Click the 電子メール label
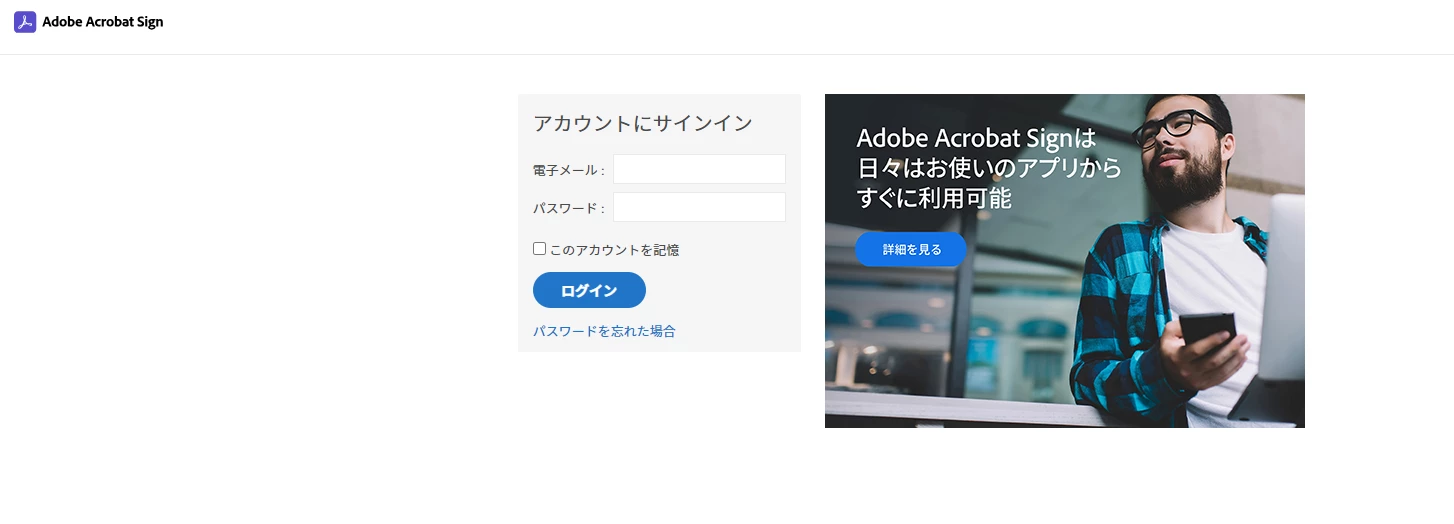Screen dimensions: 1454x524 [x=569, y=170]
